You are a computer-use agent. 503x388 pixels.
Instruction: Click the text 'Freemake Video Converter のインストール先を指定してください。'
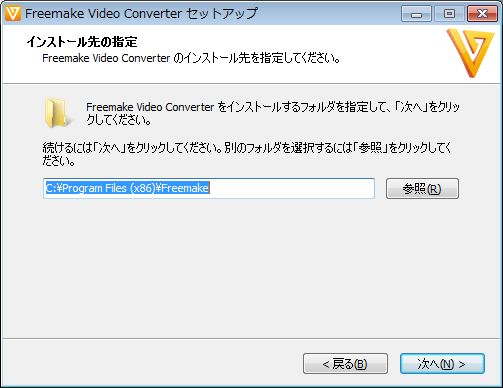click(x=191, y=58)
